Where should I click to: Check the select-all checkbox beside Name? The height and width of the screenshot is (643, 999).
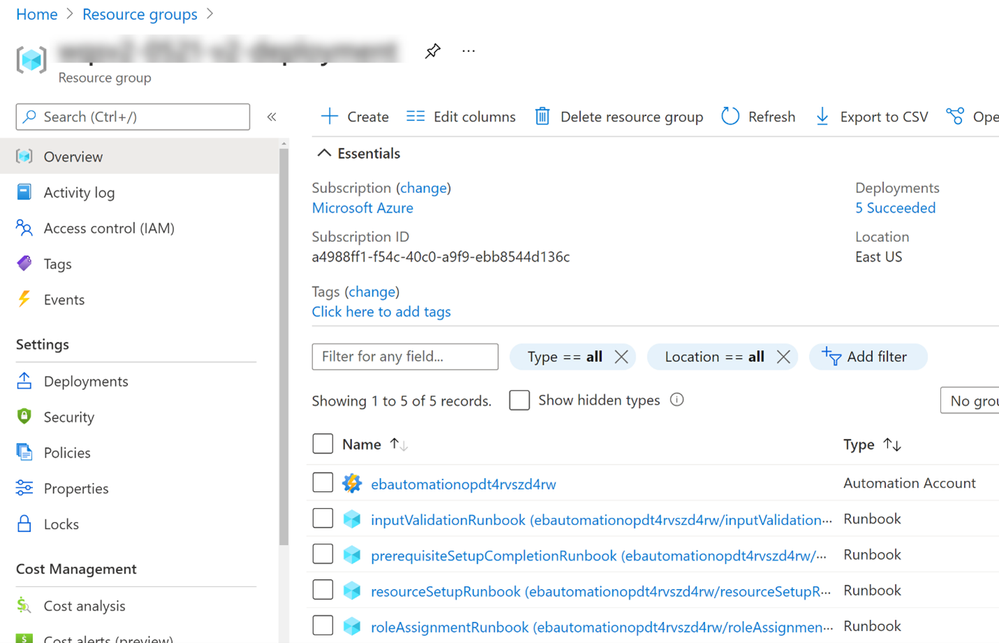pyautogui.click(x=323, y=444)
